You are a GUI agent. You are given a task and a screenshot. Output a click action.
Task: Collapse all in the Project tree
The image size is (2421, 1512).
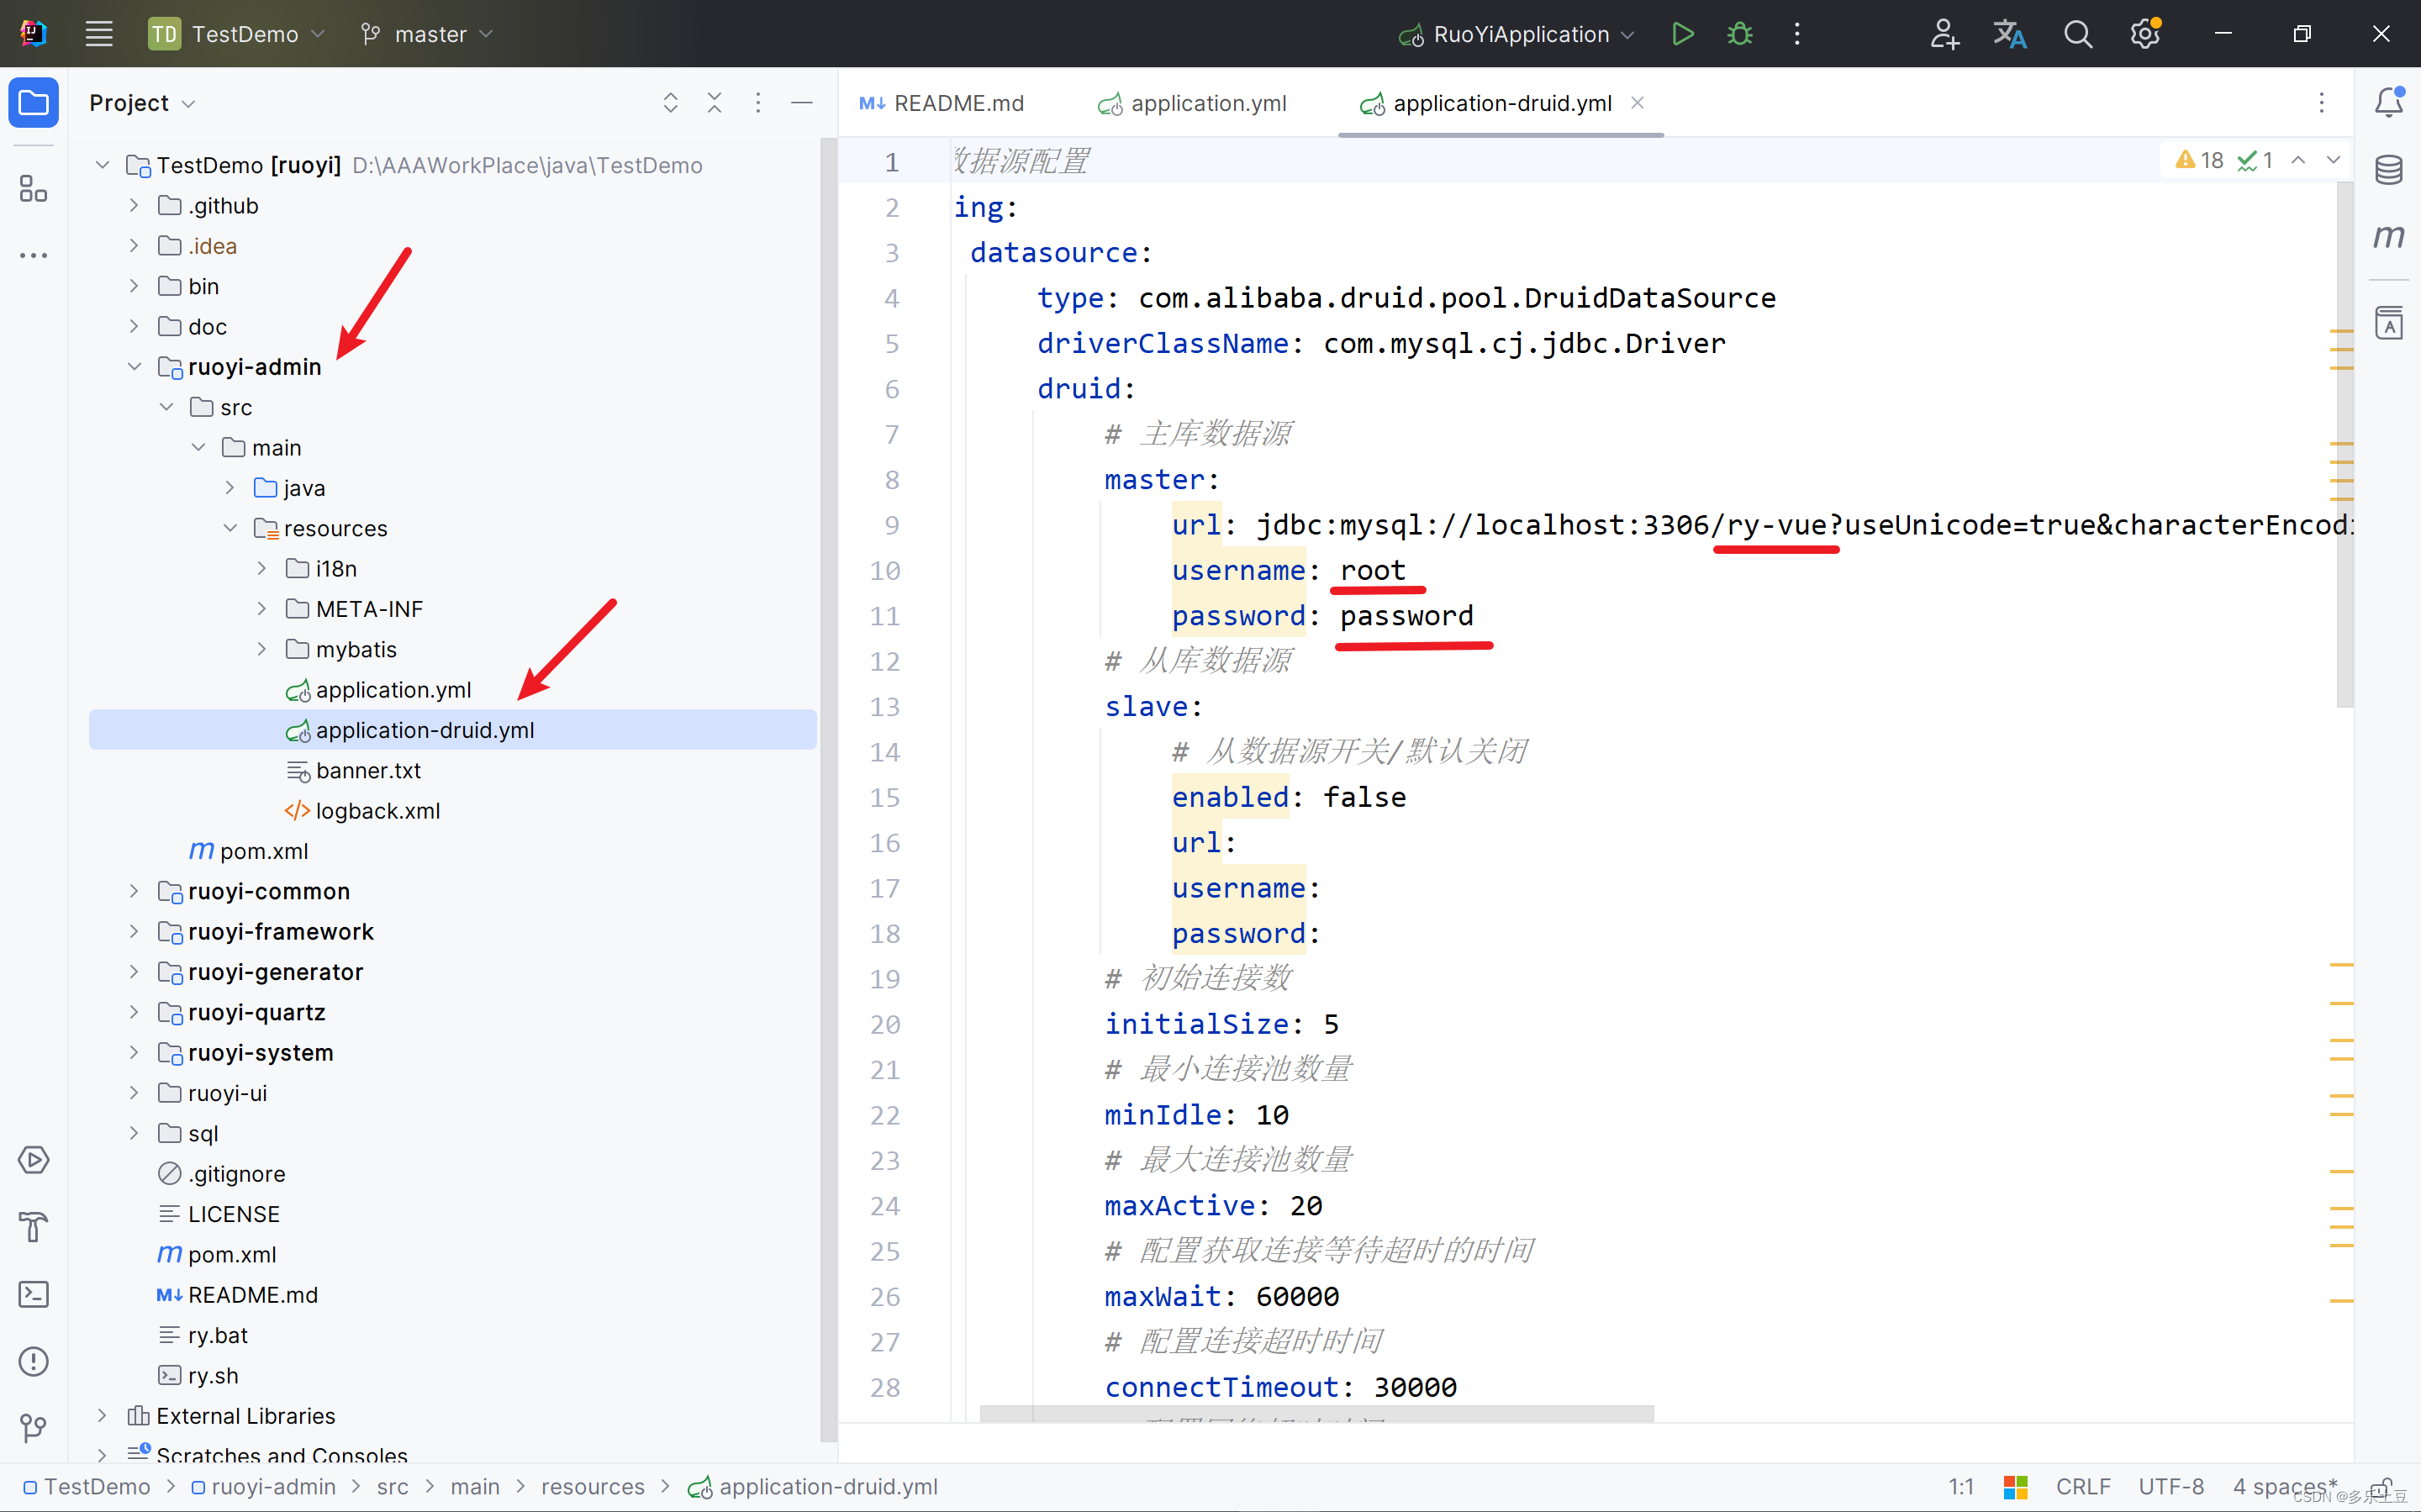click(x=714, y=102)
